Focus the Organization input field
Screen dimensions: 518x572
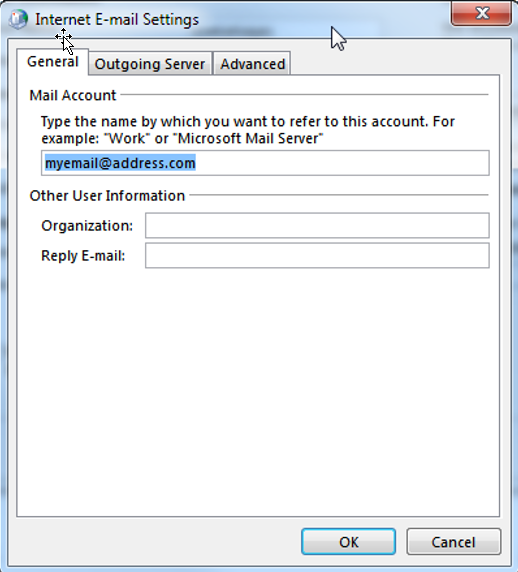pyautogui.click(x=317, y=225)
